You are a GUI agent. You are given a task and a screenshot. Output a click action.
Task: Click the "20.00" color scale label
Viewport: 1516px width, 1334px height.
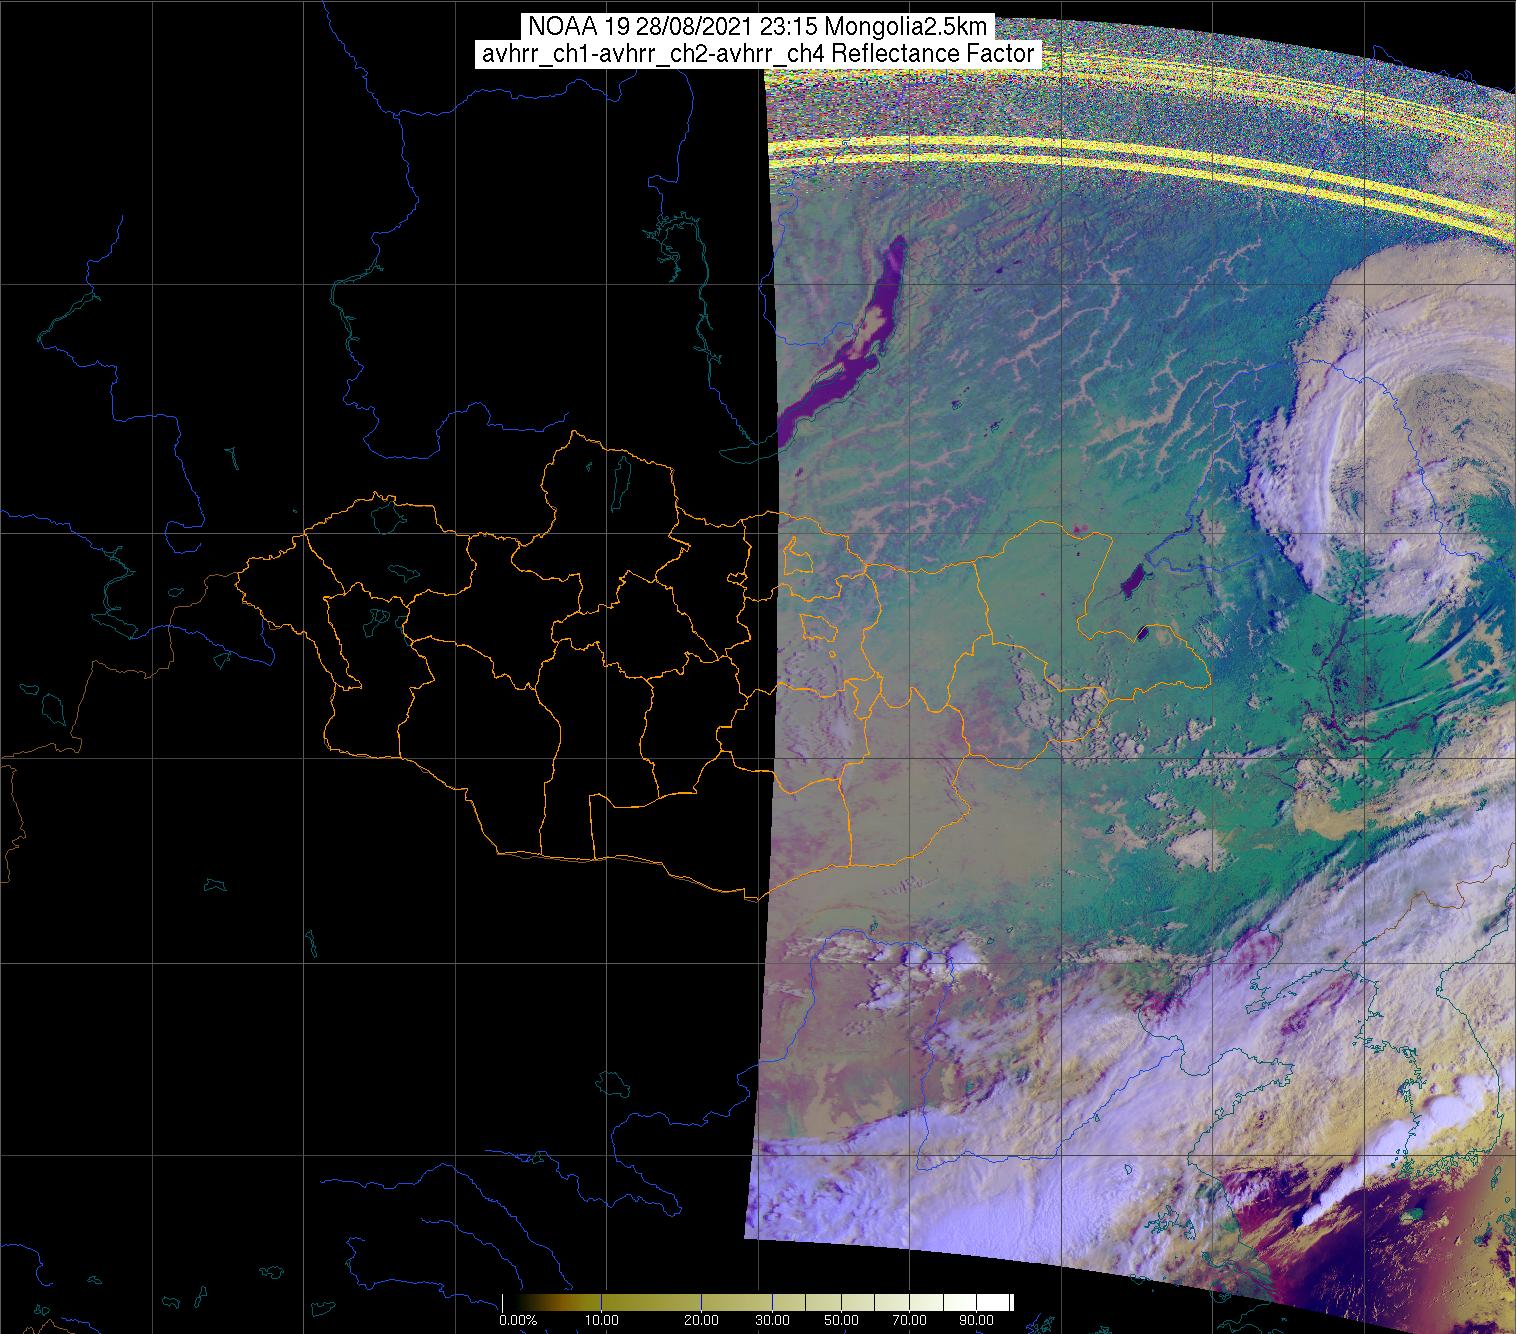click(x=701, y=1321)
